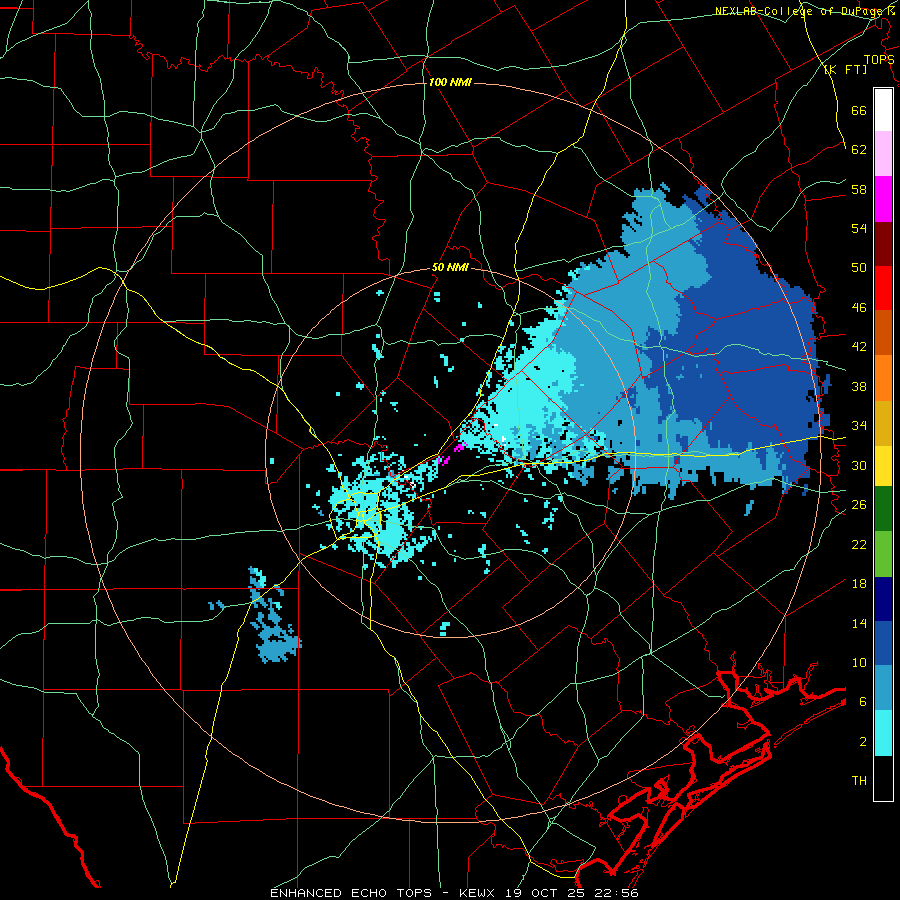Click the '18' legend value
Screen dimensions: 900x900
(x=859, y=584)
